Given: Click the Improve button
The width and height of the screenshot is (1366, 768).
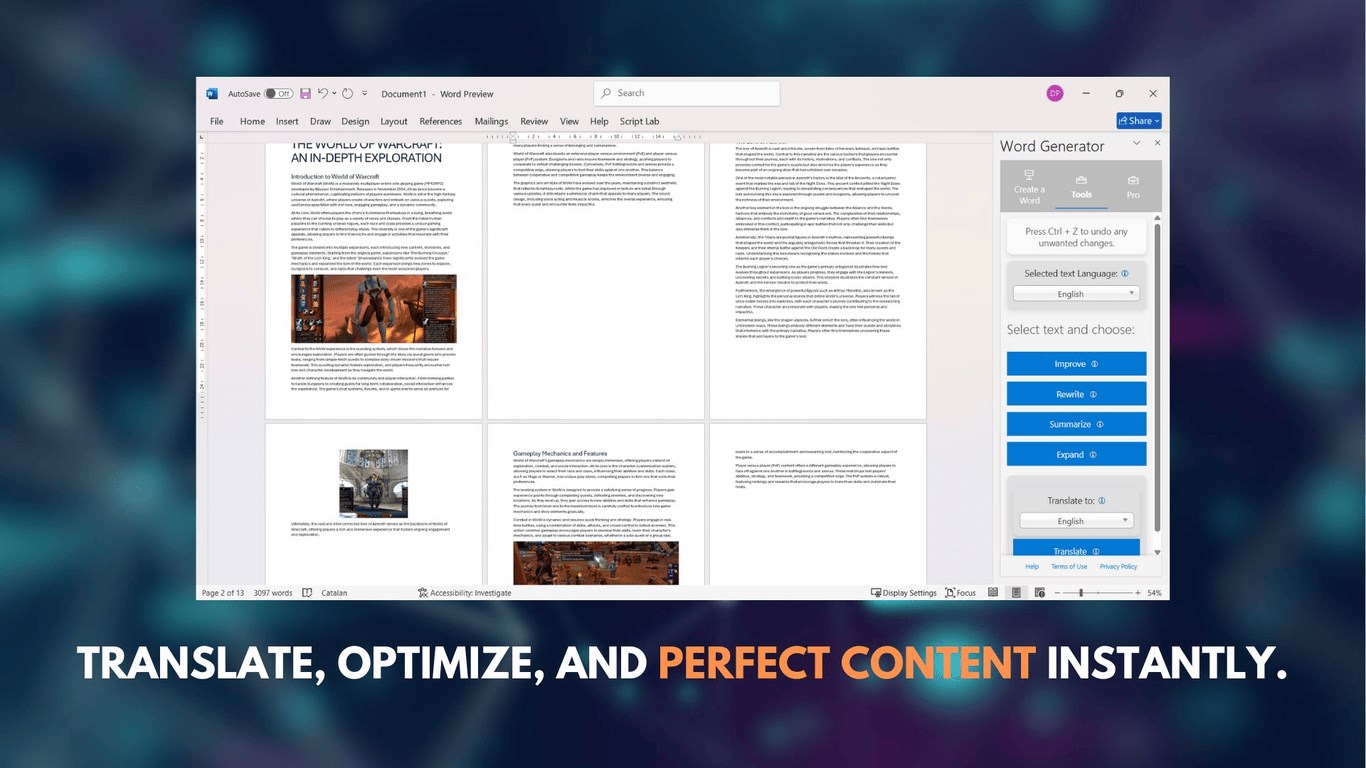Looking at the screenshot, I should [x=1076, y=364].
